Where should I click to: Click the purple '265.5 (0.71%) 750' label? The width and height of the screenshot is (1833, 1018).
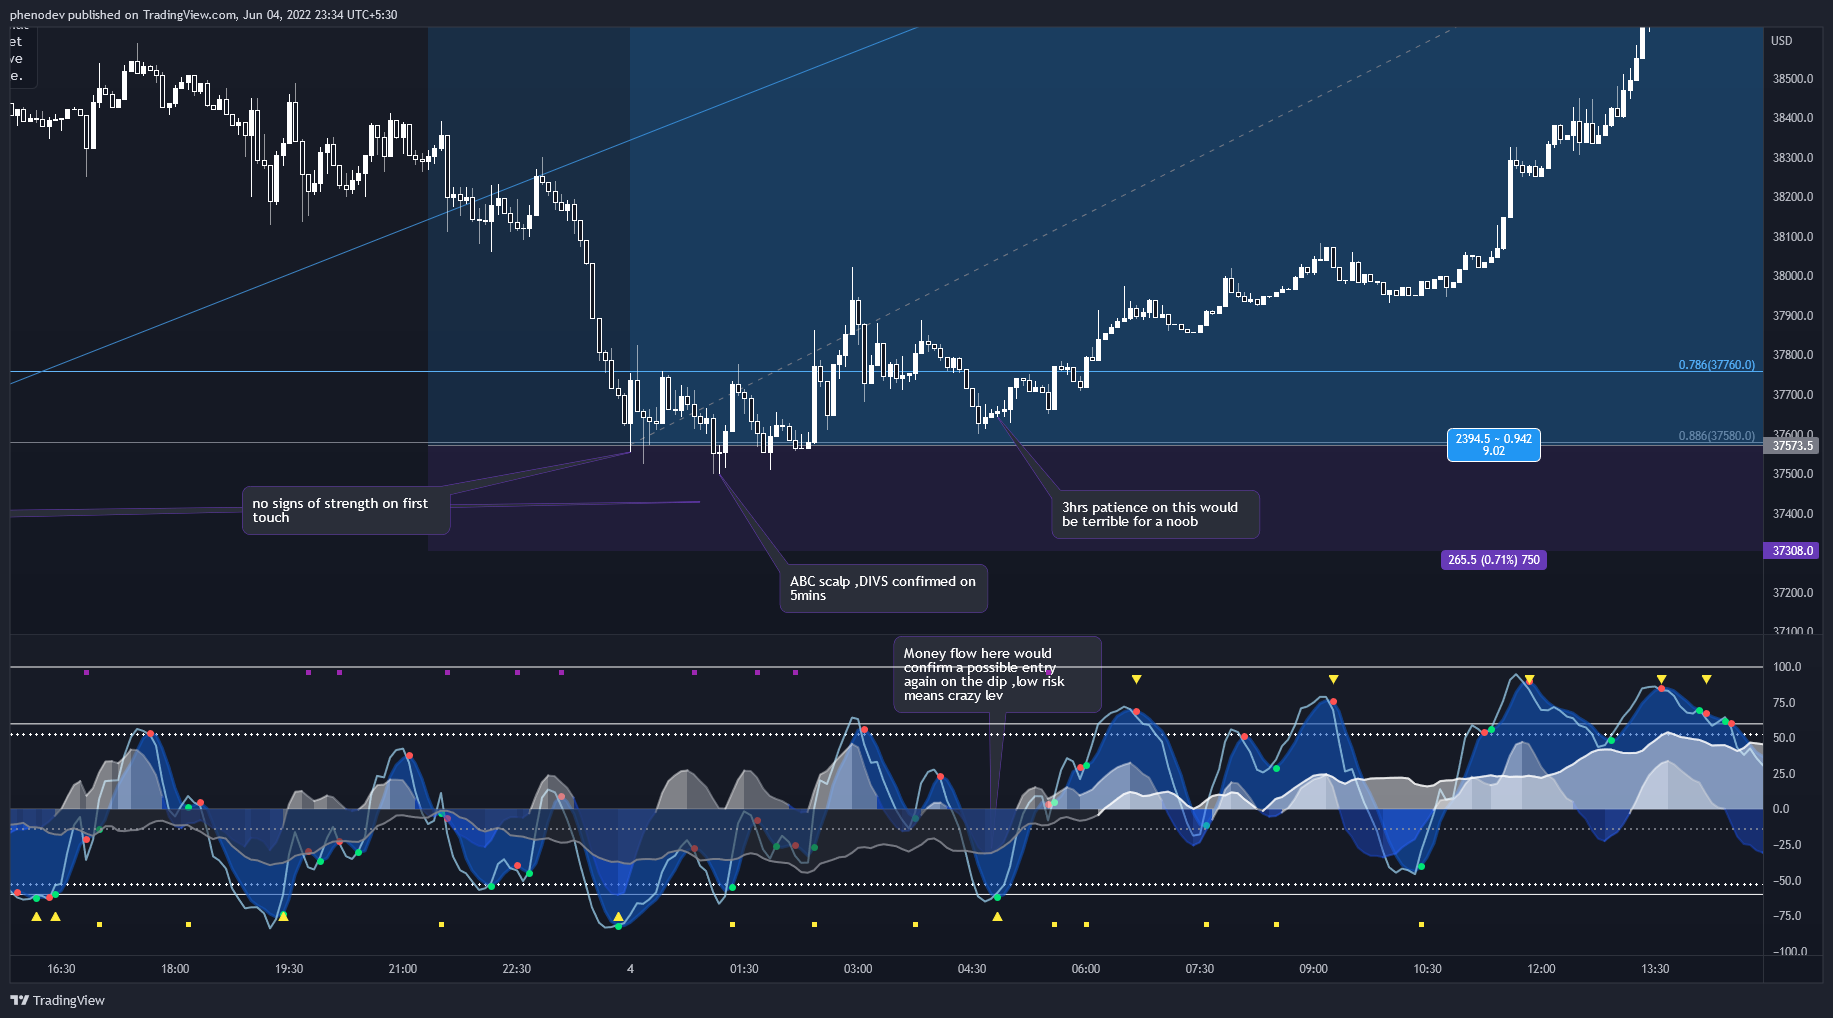[1494, 560]
